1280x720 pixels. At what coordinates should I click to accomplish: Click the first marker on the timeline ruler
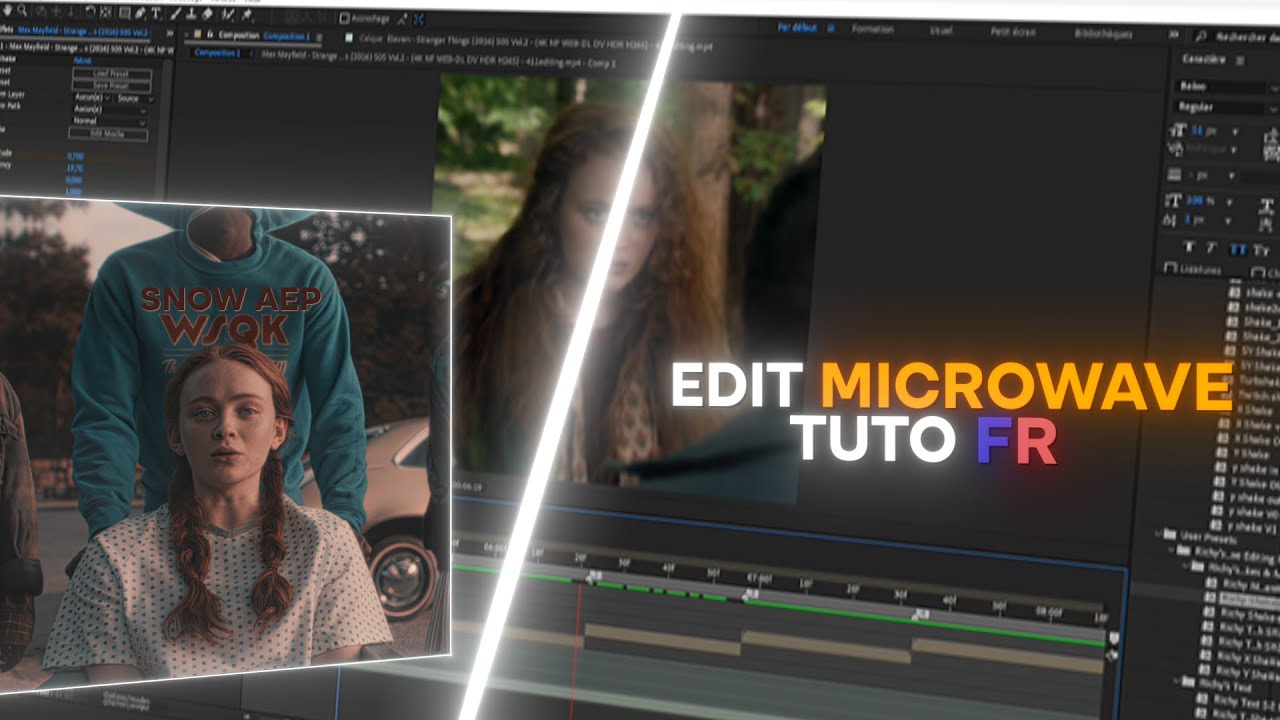[594, 575]
